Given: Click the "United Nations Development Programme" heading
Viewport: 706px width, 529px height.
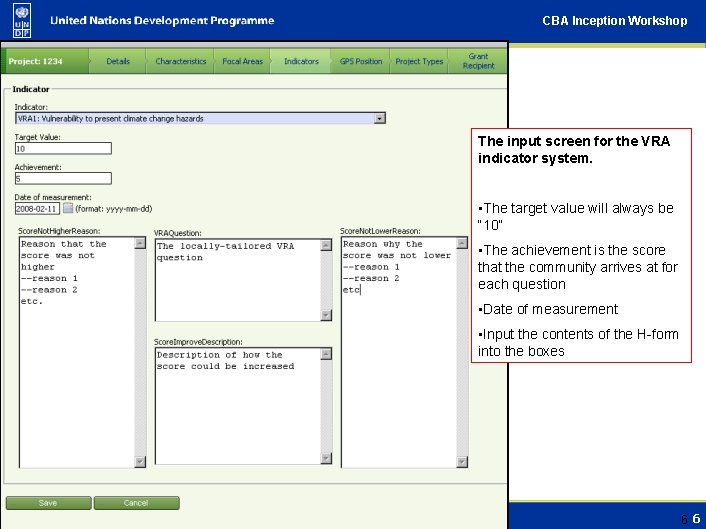Looking at the screenshot, I should pos(162,21).
